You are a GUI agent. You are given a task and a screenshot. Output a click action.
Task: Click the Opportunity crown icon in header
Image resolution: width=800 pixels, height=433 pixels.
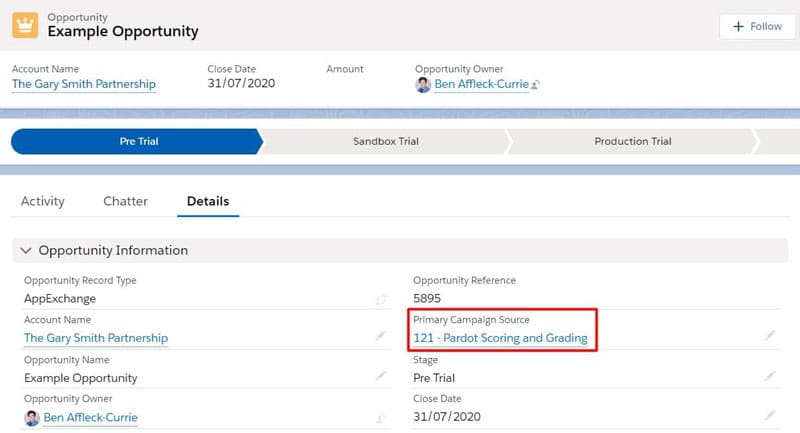click(25, 25)
